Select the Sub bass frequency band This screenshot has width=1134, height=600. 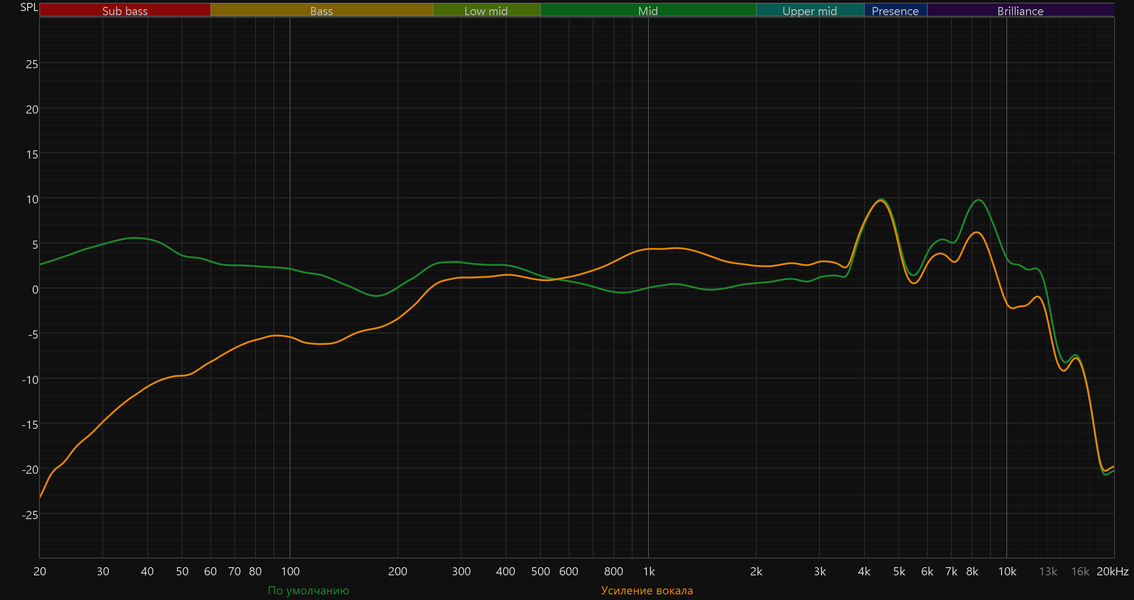(125, 11)
